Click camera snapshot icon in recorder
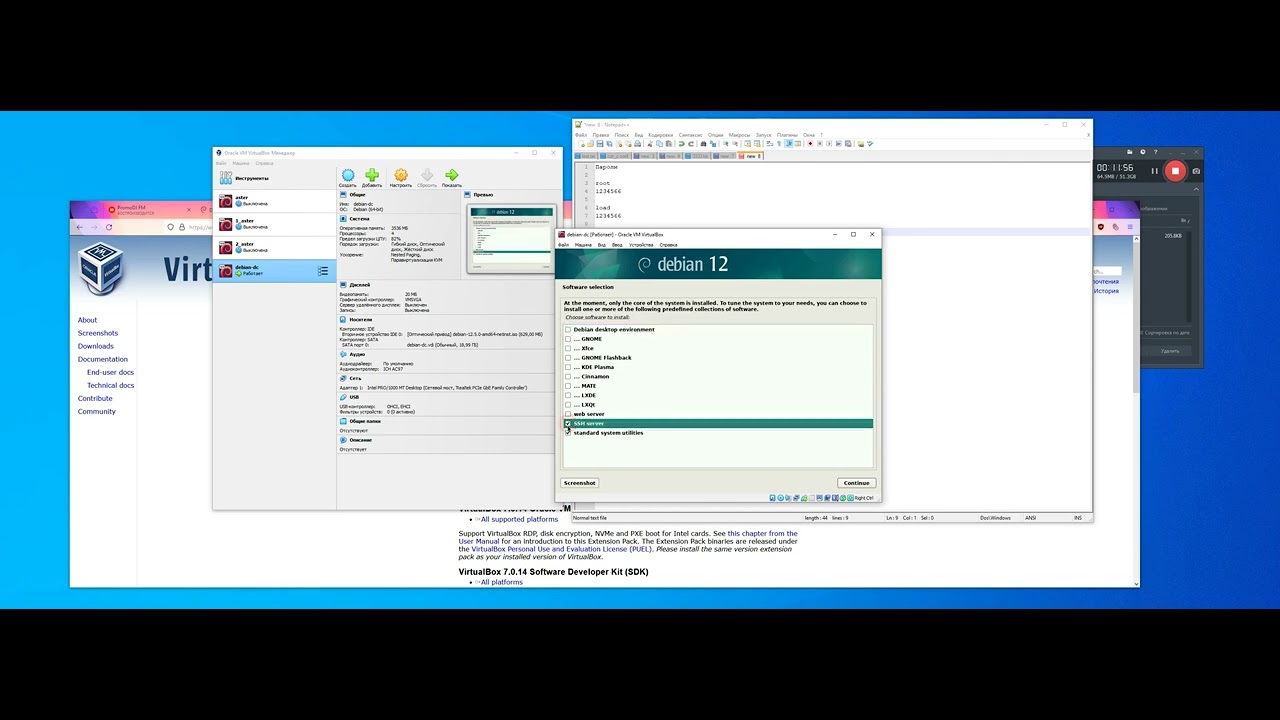This screenshot has height=720, width=1280. click(1196, 171)
